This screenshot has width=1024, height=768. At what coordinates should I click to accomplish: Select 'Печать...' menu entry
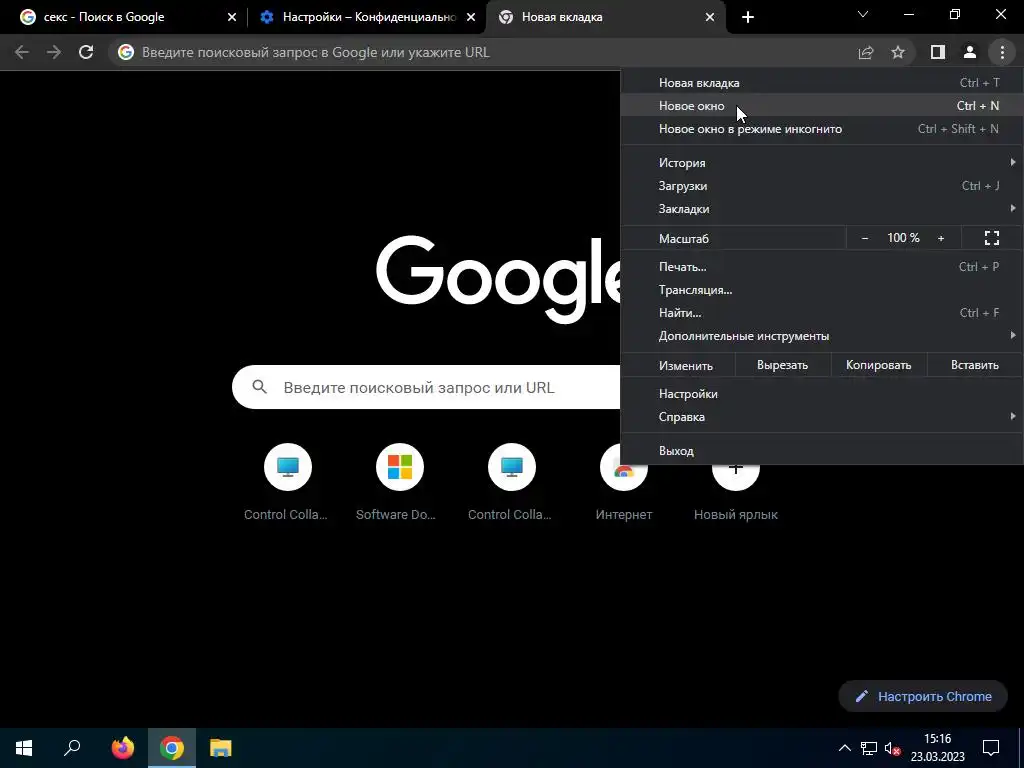(x=822, y=266)
